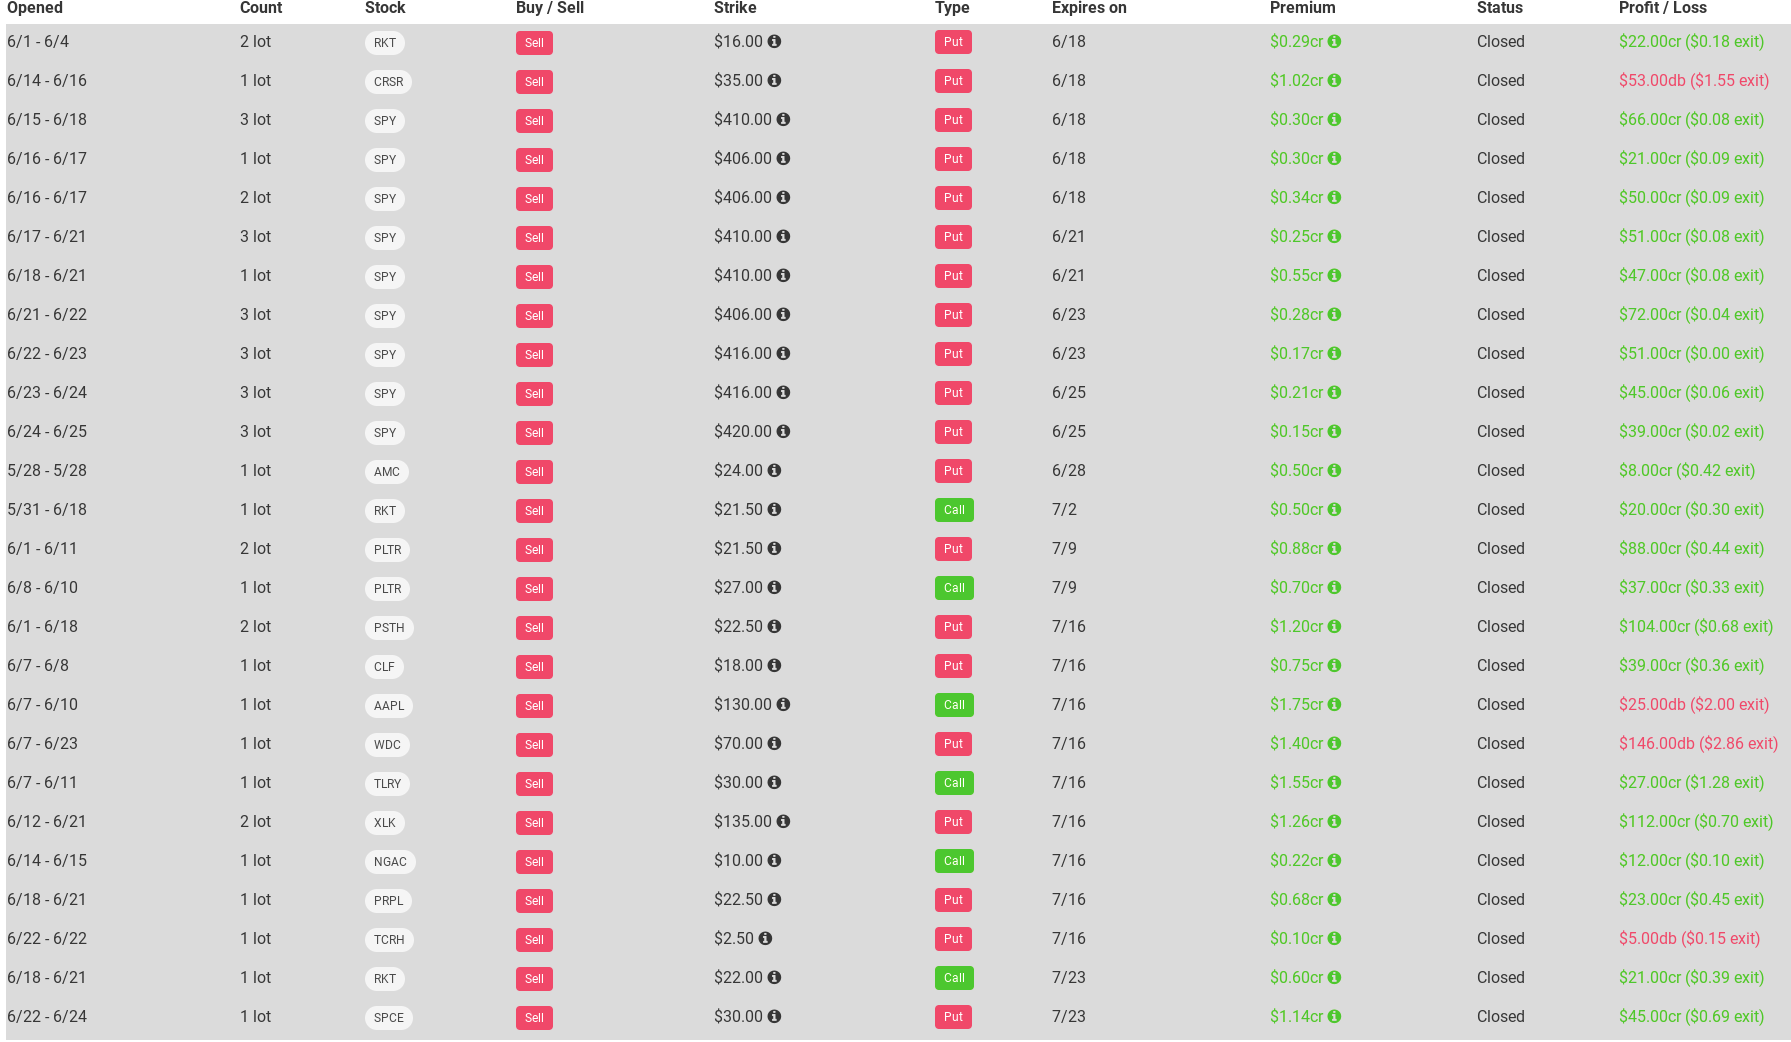This screenshot has height=1042, width=1791.
Task: Click info icon beside the $135.00 XLK strike
Action: [x=783, y=822]
